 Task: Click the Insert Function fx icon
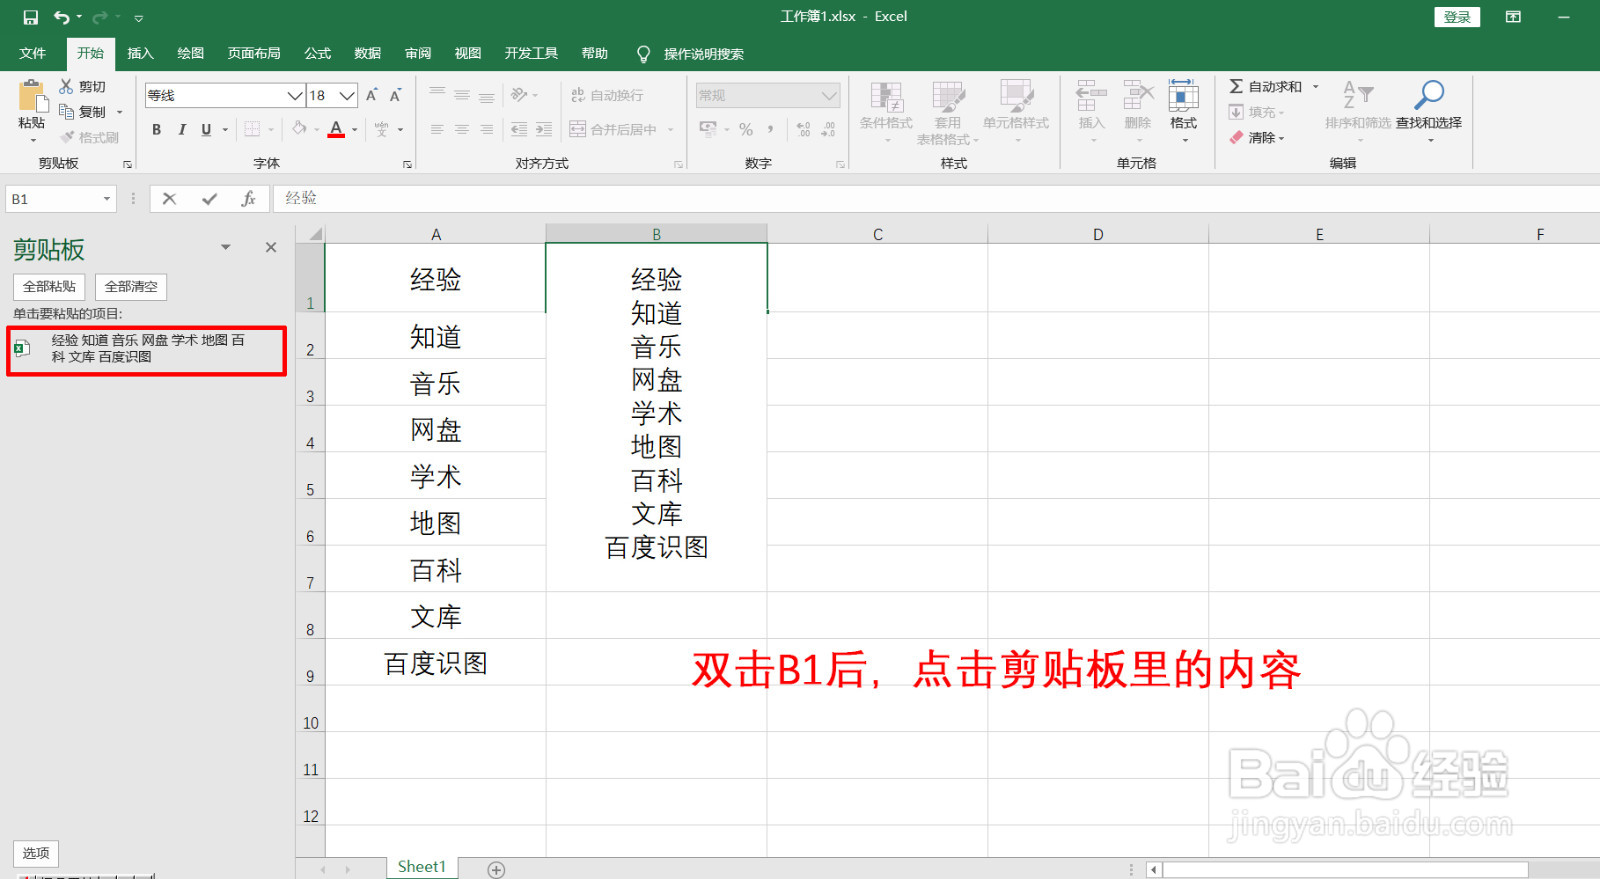pyautogui.click(x=248, y=199)
